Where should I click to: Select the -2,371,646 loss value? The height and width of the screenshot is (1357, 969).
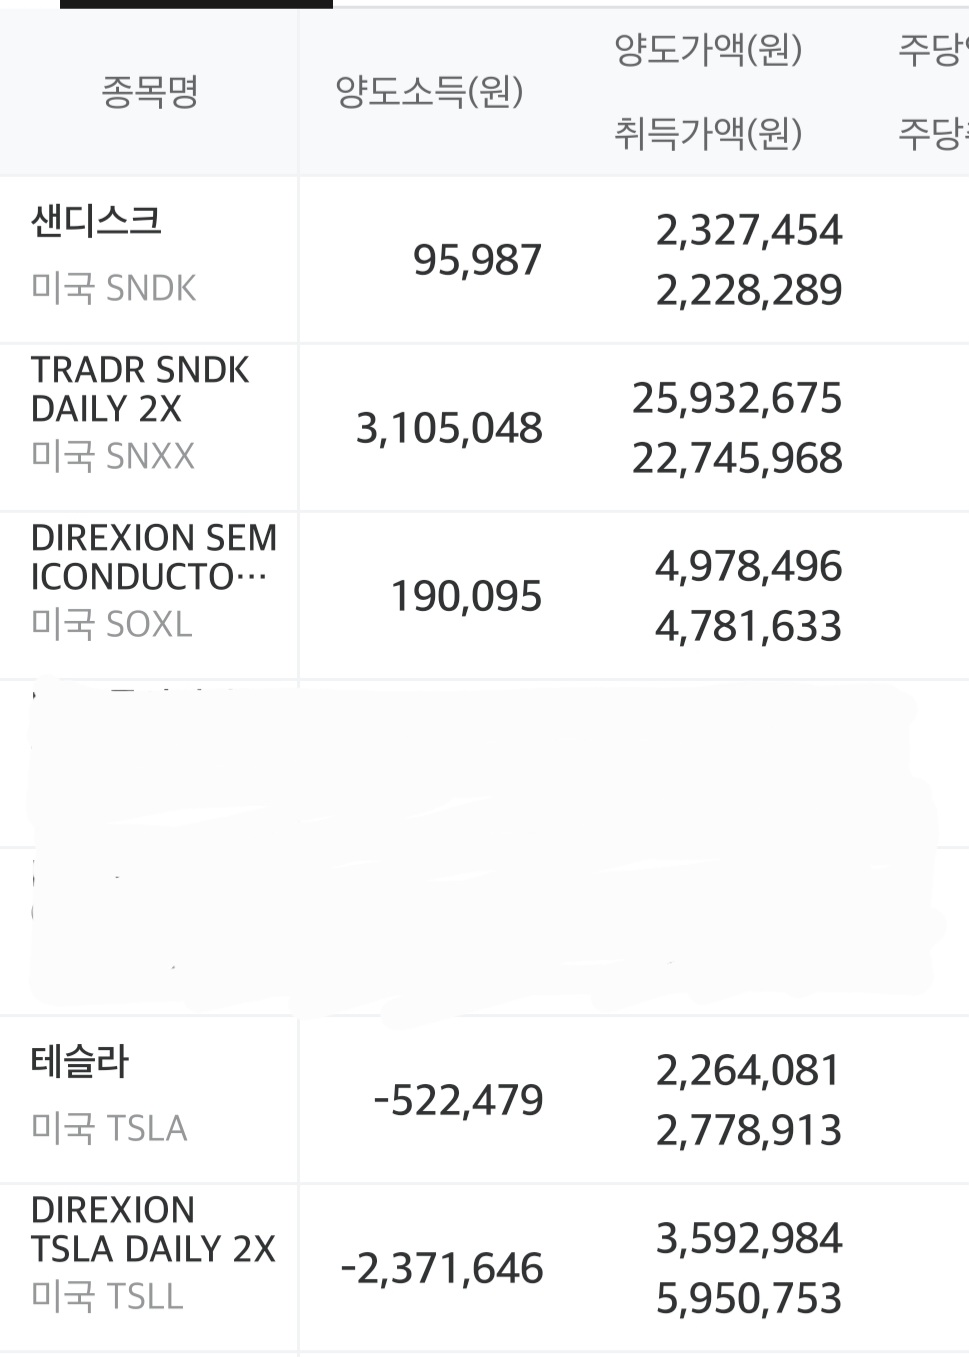442,1268
